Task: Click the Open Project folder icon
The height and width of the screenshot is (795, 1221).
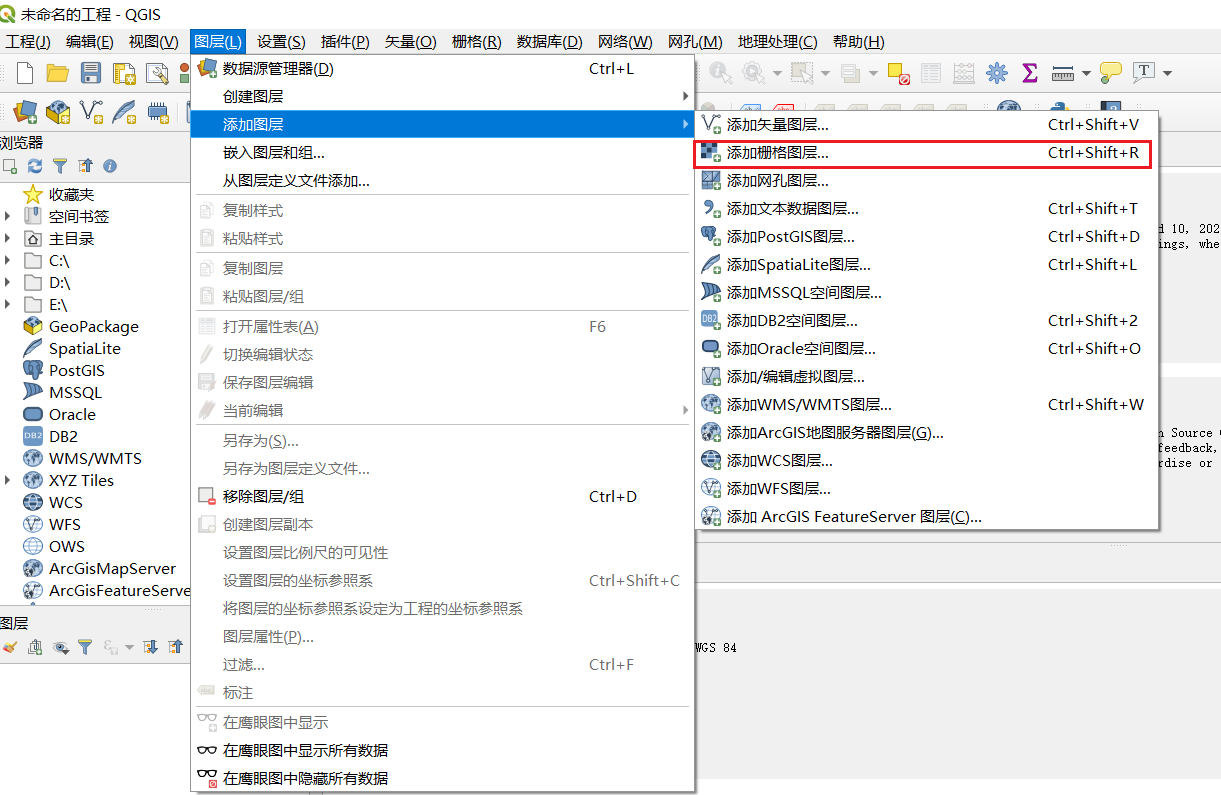Action: pyautogui.click(x=58, y=73)
